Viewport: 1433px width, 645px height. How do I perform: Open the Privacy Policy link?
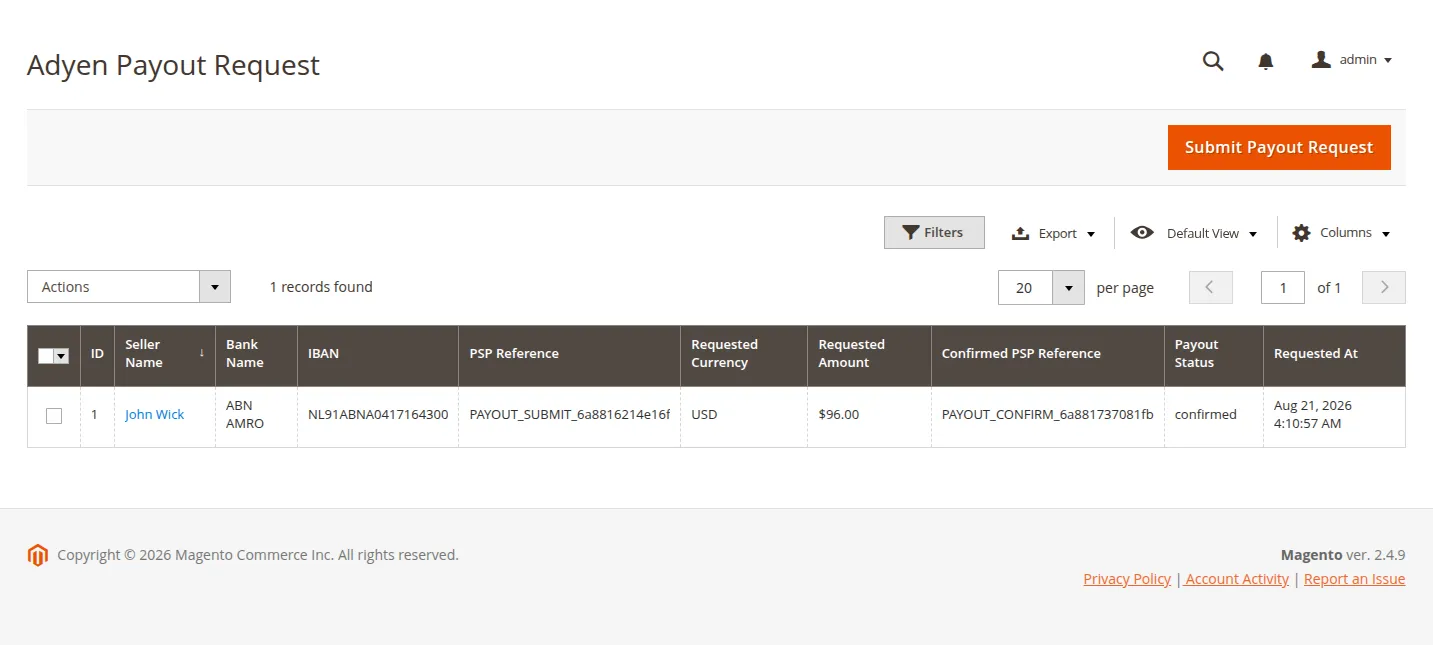pos(1127,579)
